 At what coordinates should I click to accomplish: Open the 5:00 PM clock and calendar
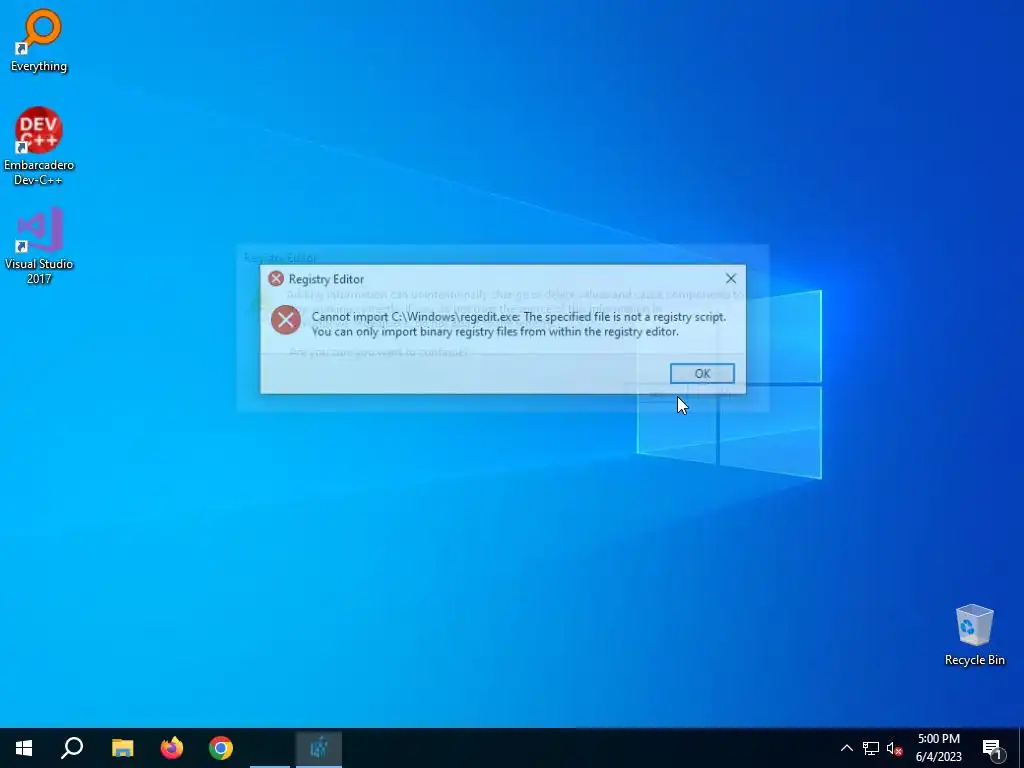[x=938, y=748]
